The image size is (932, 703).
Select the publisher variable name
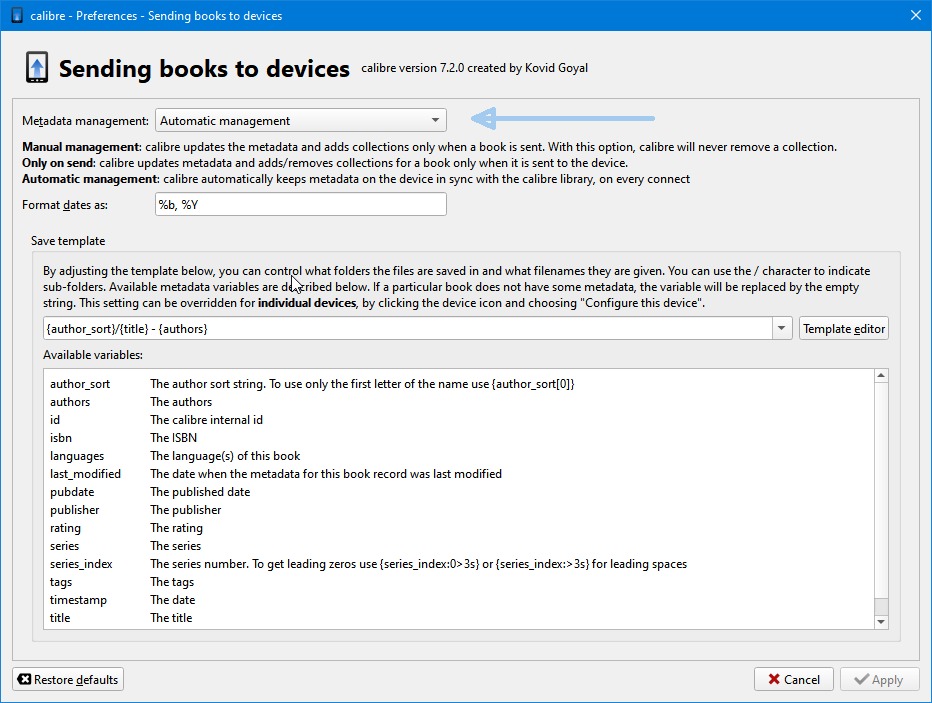pyautogui.click(x=74, y=510)
